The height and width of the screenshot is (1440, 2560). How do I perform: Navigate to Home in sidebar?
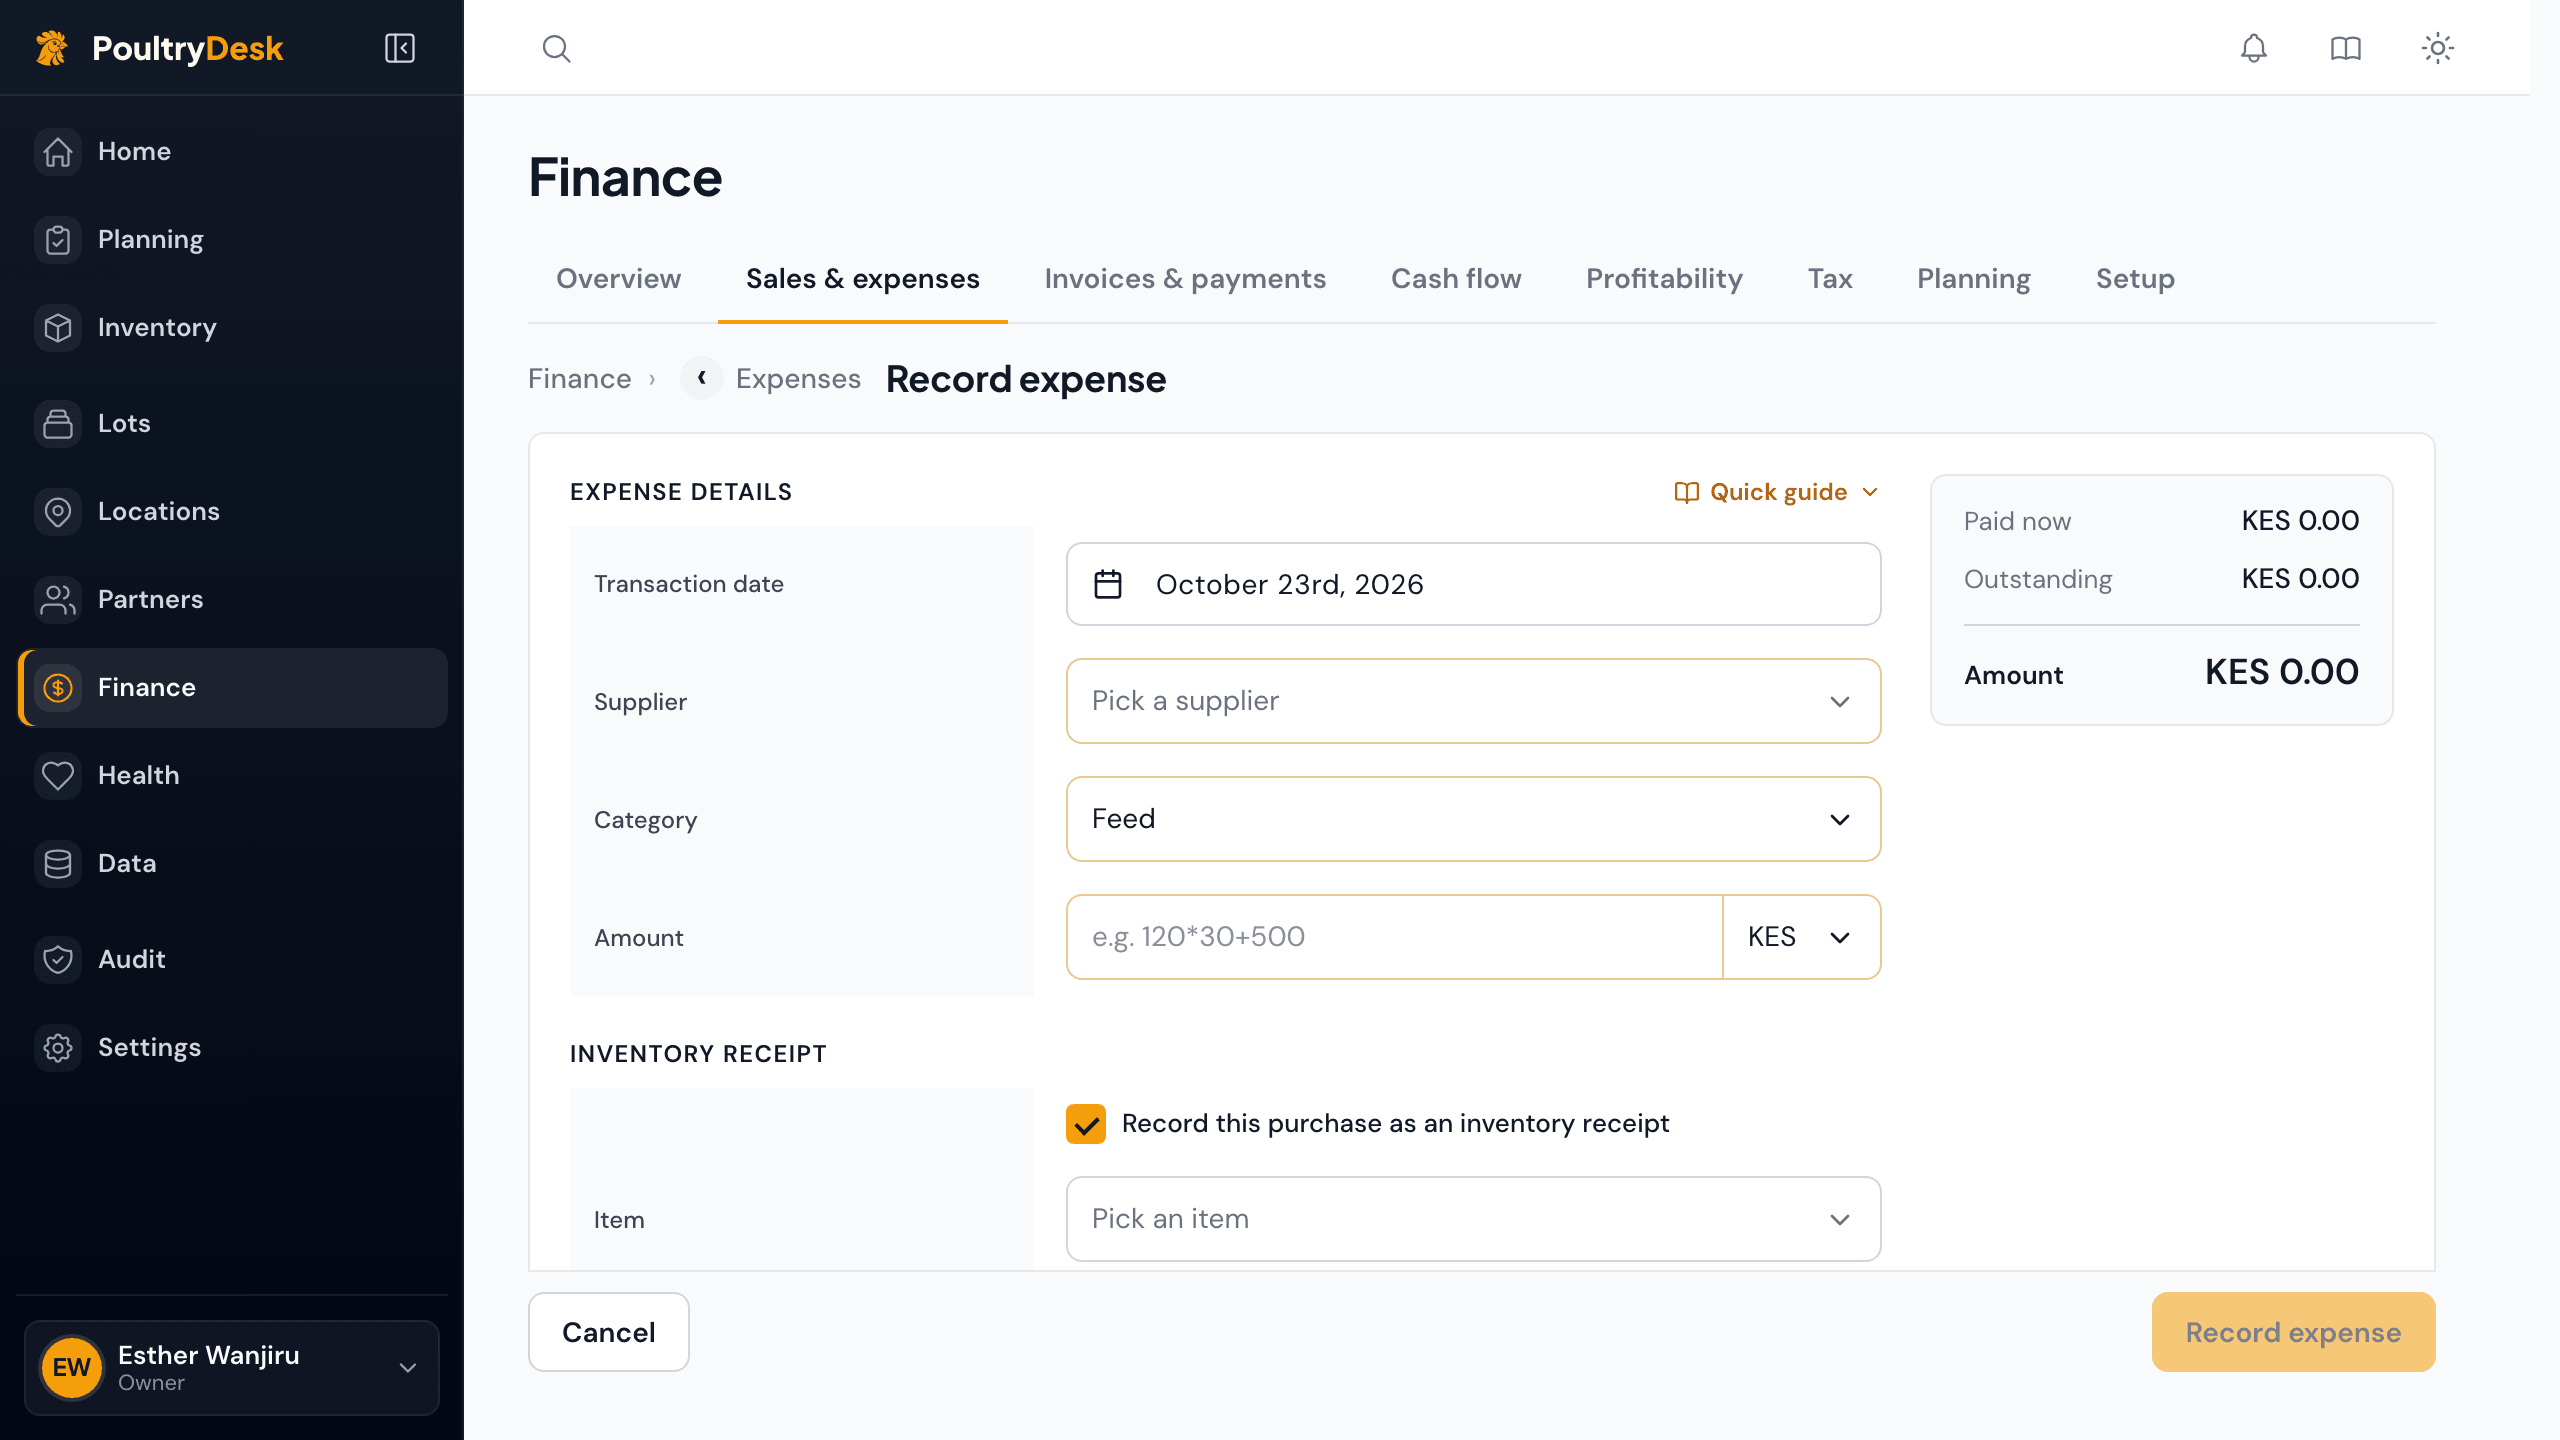click(x=232, y=152)
